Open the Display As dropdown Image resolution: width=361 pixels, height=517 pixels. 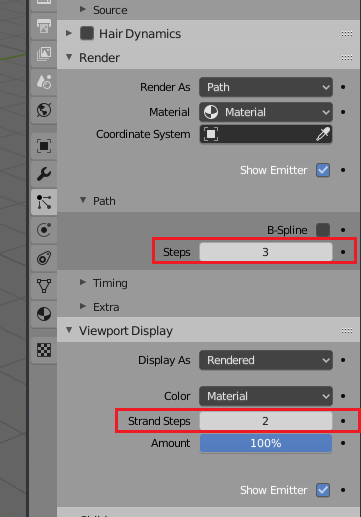tap(266, 360)
